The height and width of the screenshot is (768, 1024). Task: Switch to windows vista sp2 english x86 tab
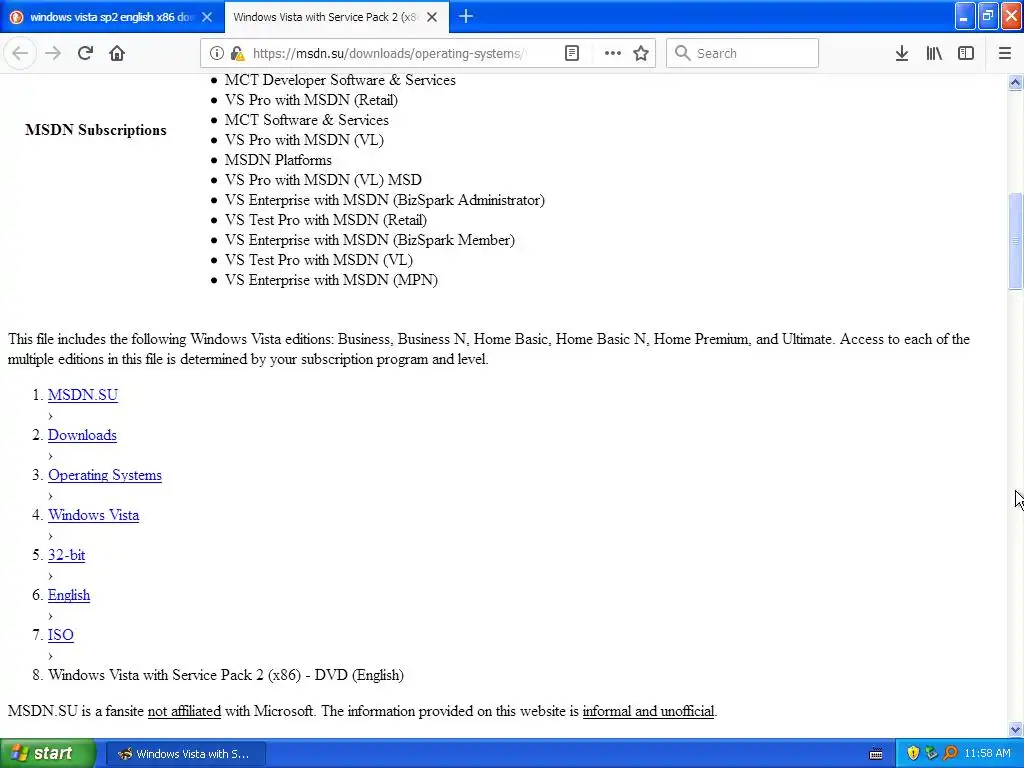(x=112, y=17)
